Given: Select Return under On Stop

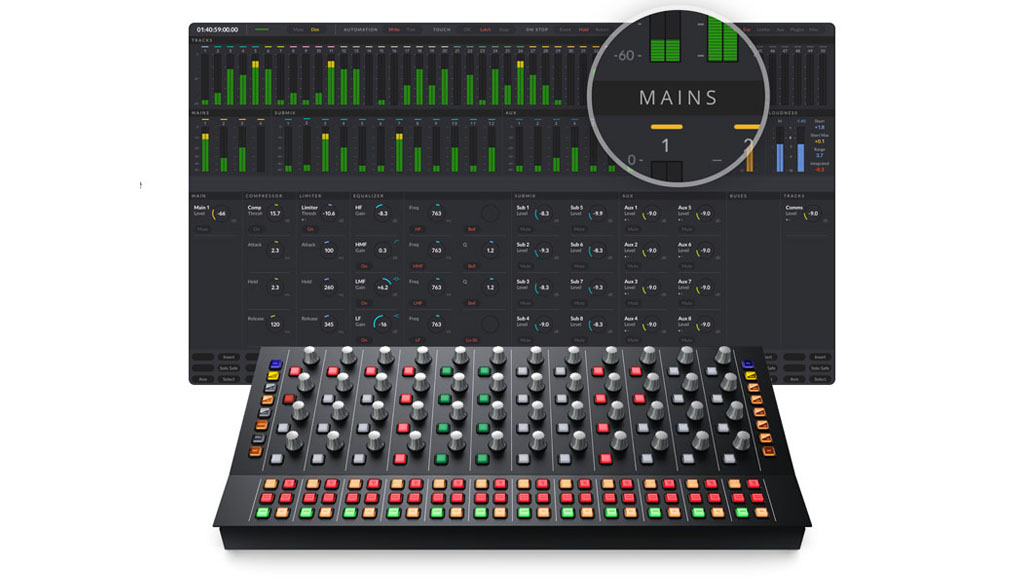Looking at the screenshot, I should tap(601, 30).
